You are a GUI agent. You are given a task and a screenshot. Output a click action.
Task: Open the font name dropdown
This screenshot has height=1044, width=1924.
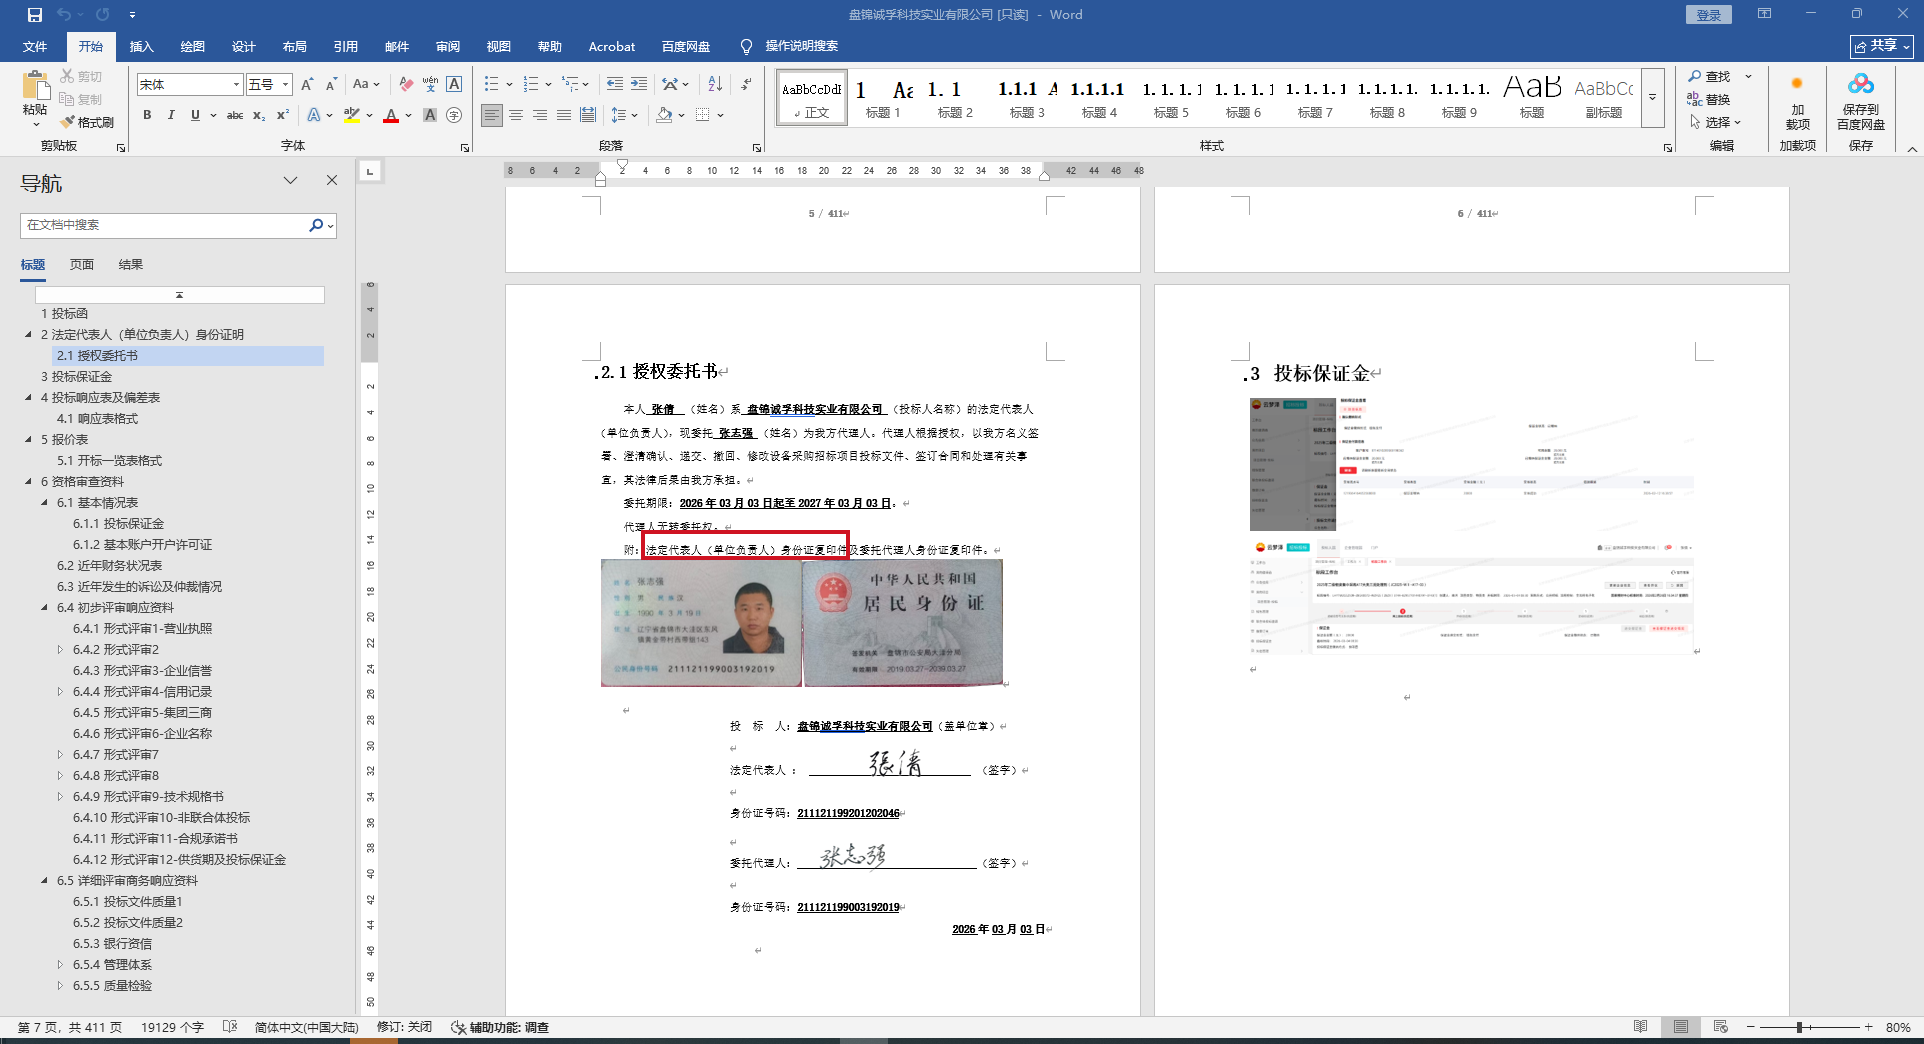coord(236,84)
